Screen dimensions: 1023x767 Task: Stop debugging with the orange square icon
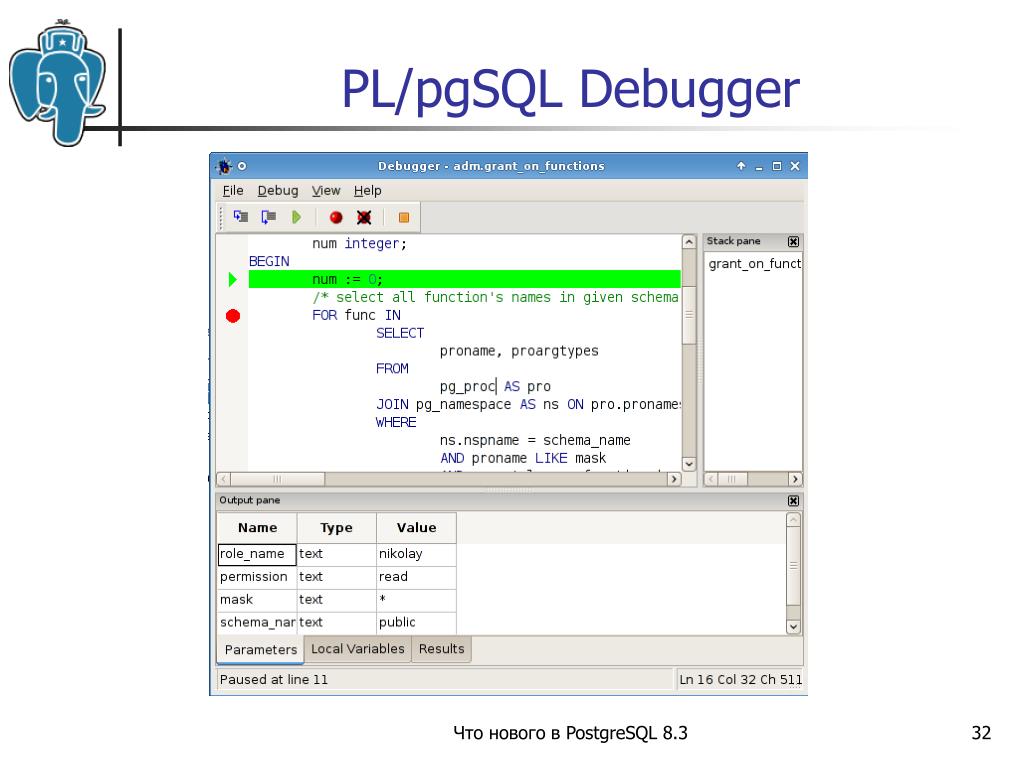click(404, 217)
